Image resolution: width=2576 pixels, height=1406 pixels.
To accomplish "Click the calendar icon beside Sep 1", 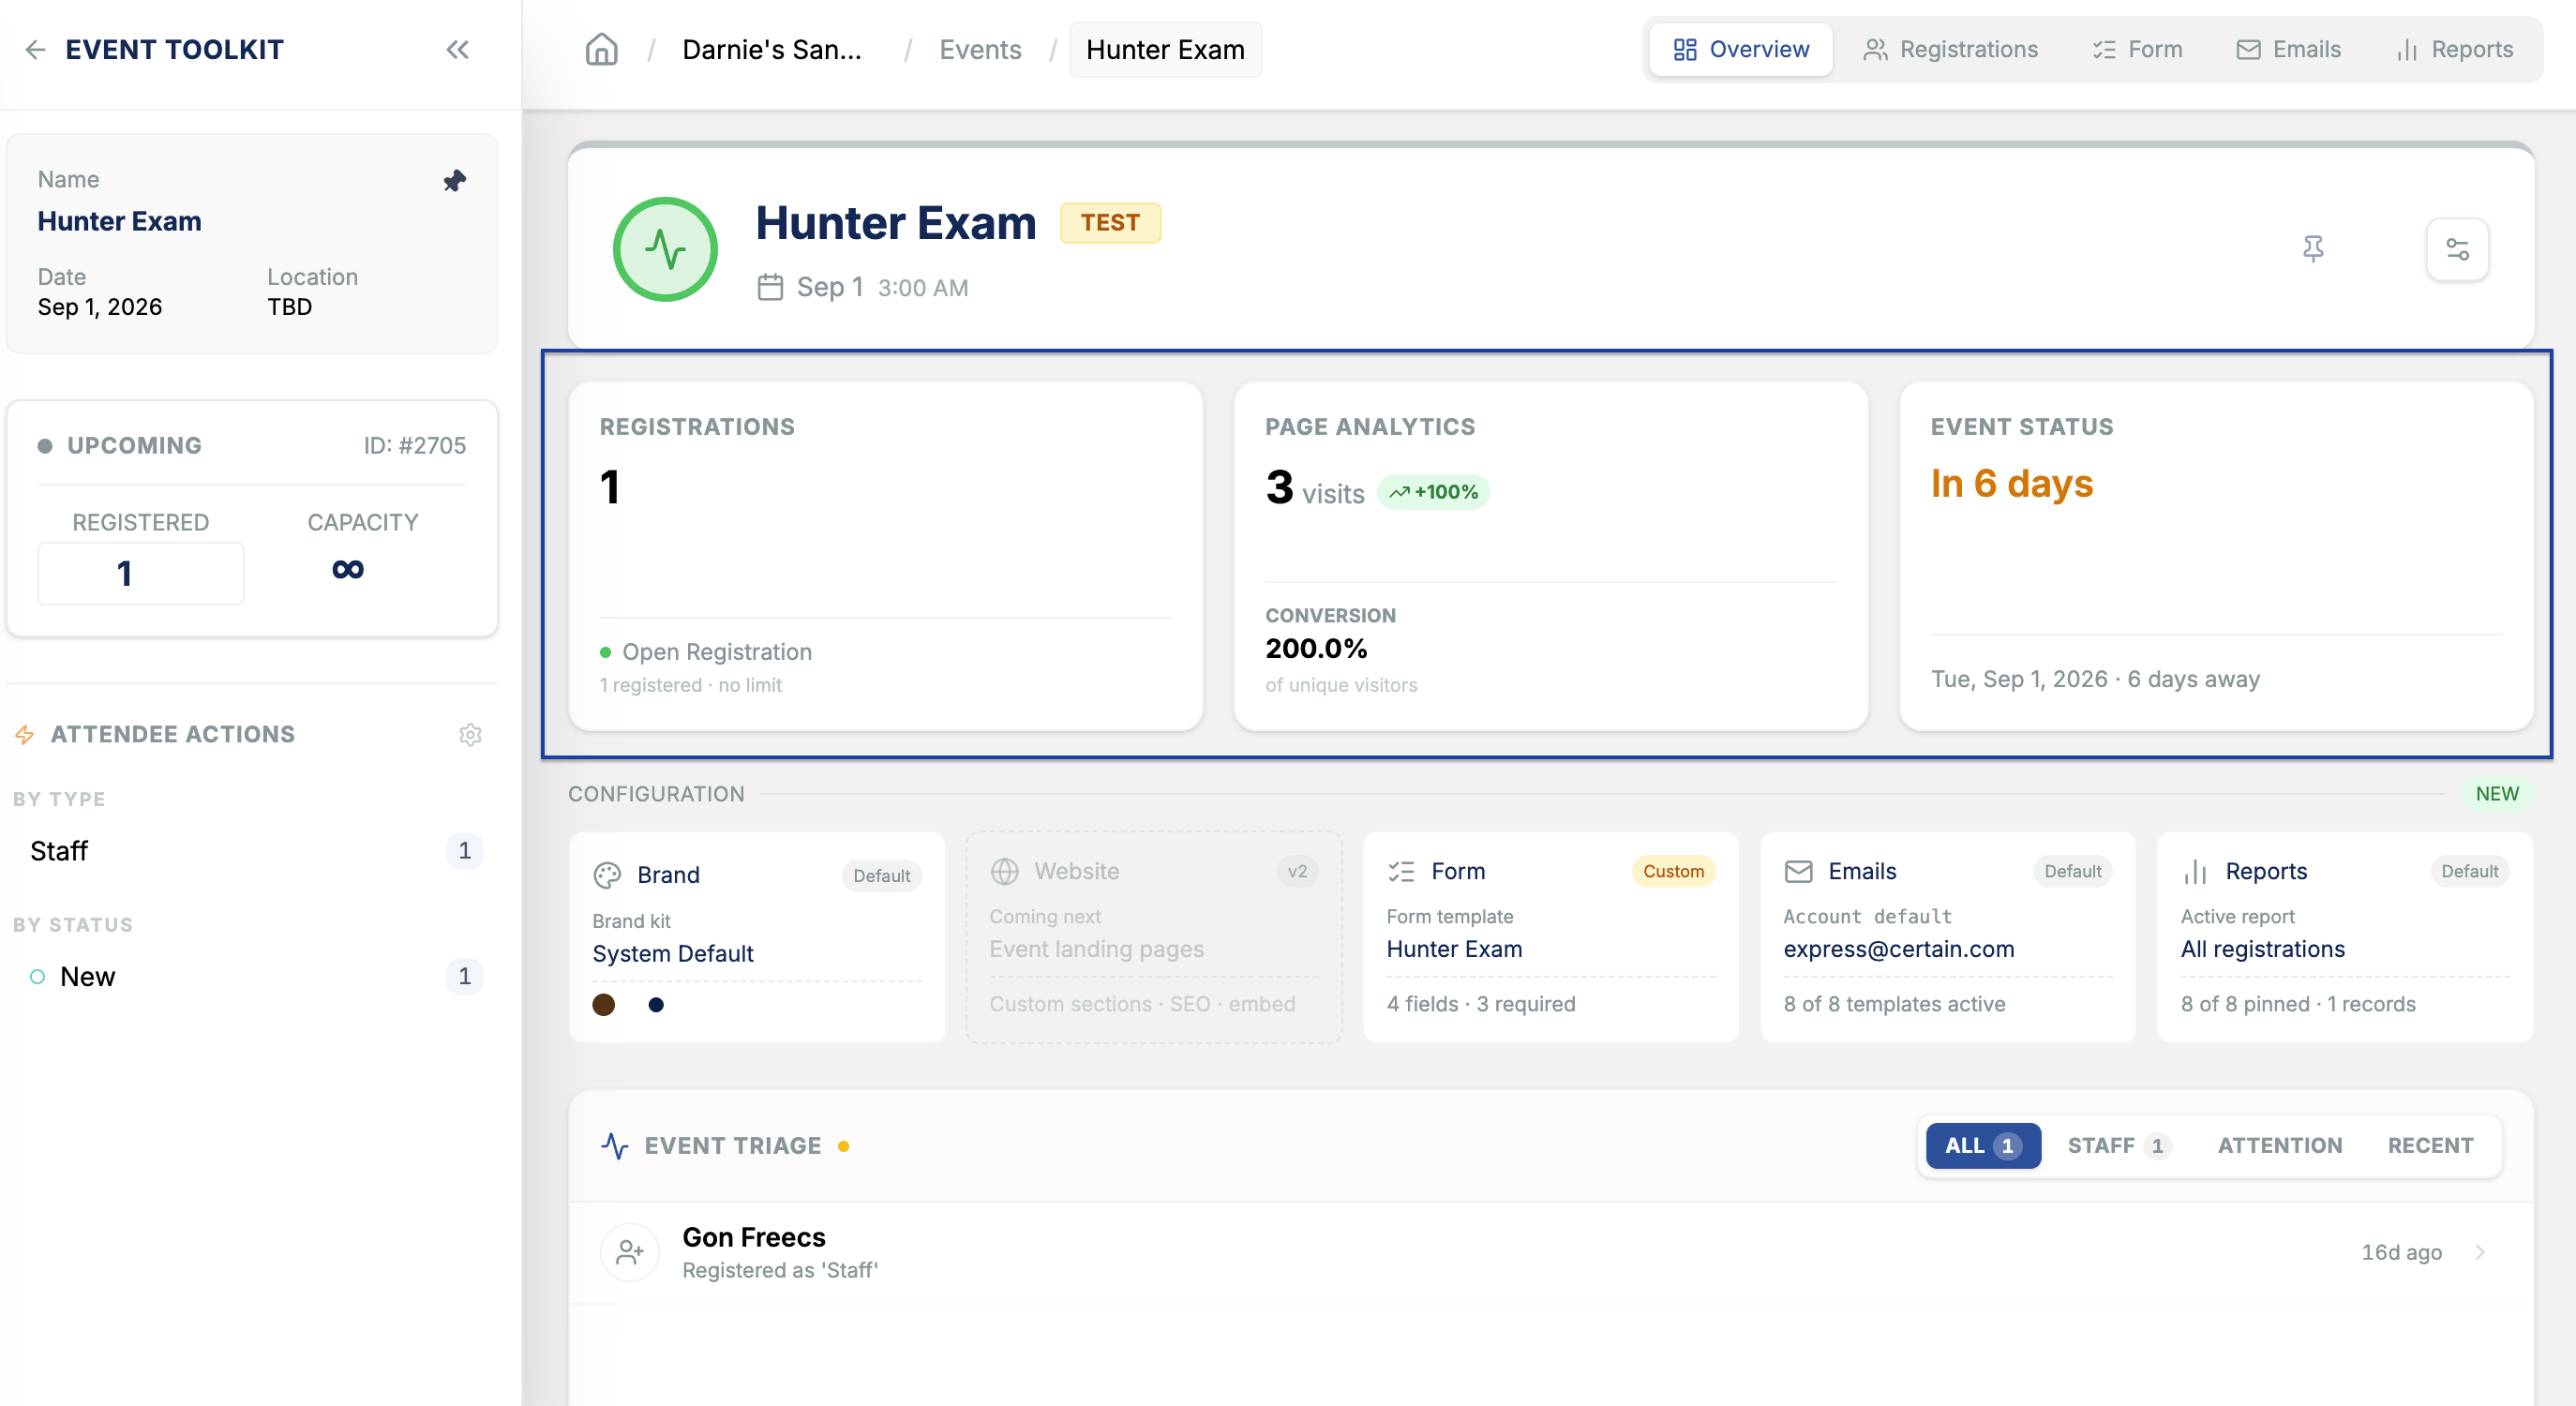I will [x=770, y=287].
